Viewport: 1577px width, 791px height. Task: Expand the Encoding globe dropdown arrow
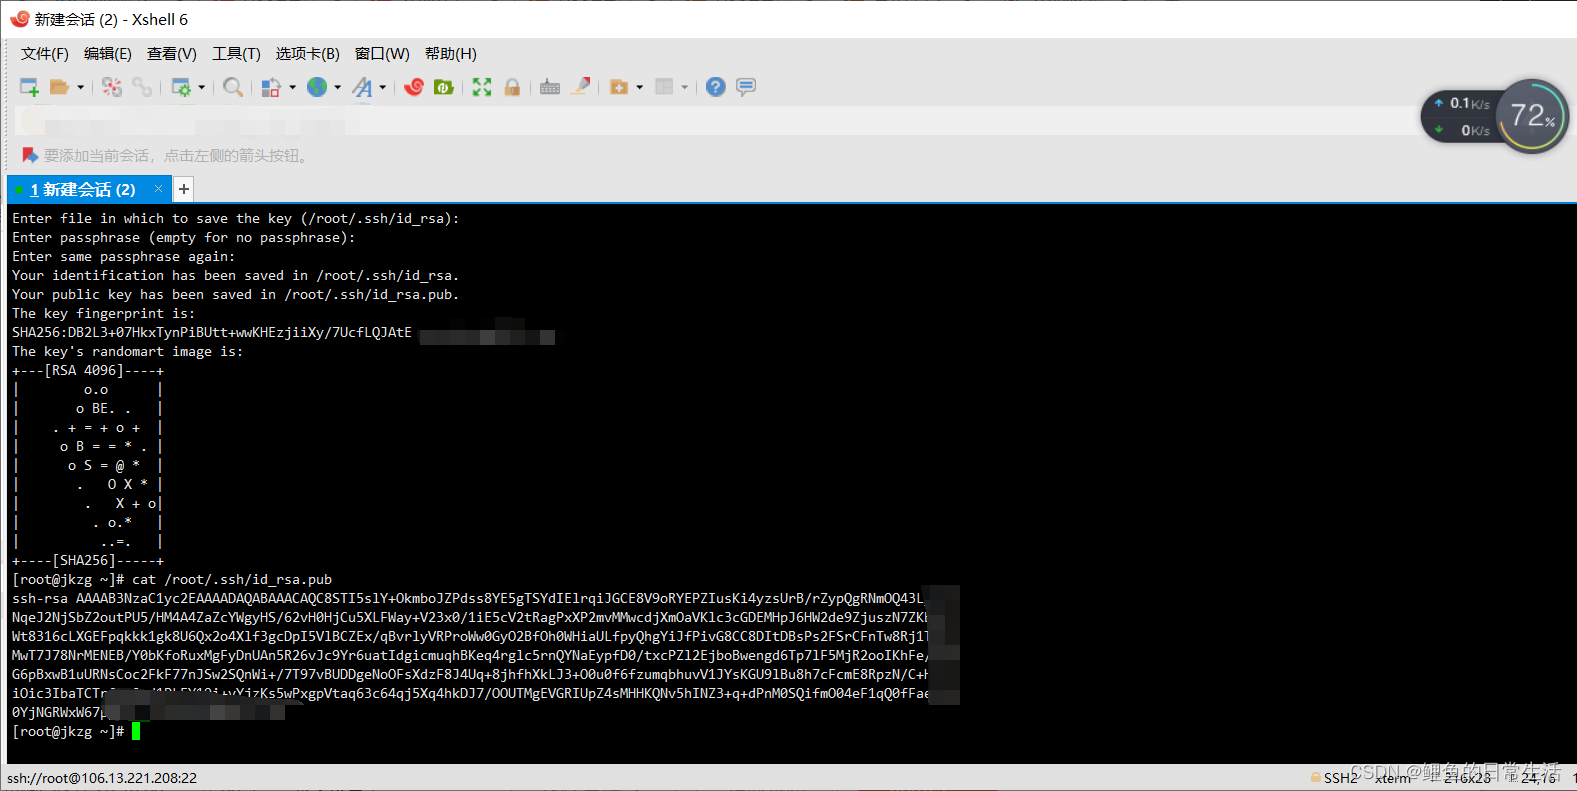click(337, 87)
